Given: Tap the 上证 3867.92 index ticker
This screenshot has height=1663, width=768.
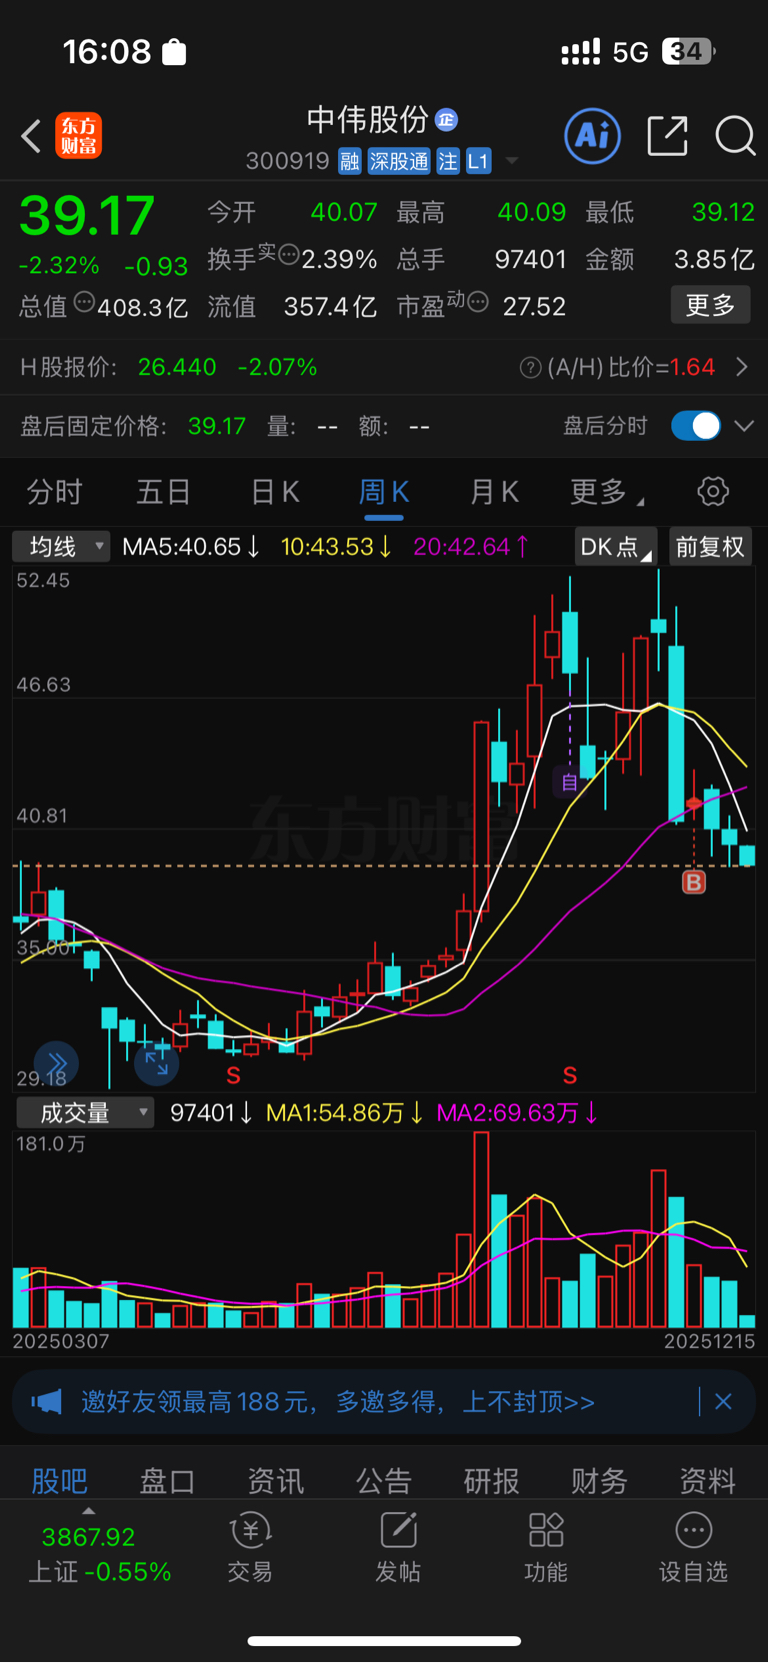Looking at the screenshot, I should pos(99,1554).
